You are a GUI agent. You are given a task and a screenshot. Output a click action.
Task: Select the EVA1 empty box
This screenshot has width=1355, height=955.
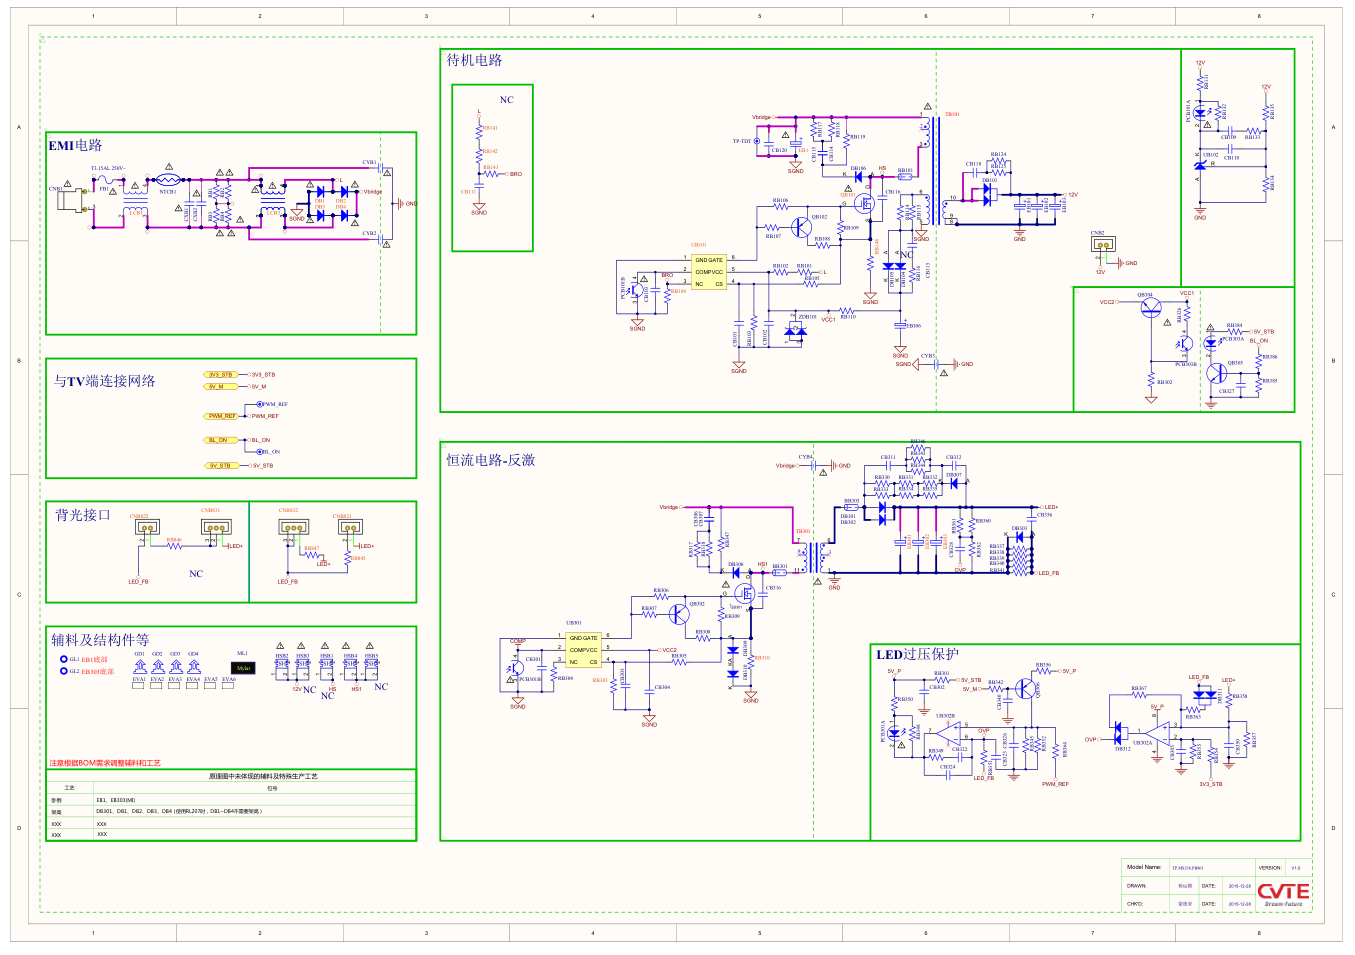point(139,686)
